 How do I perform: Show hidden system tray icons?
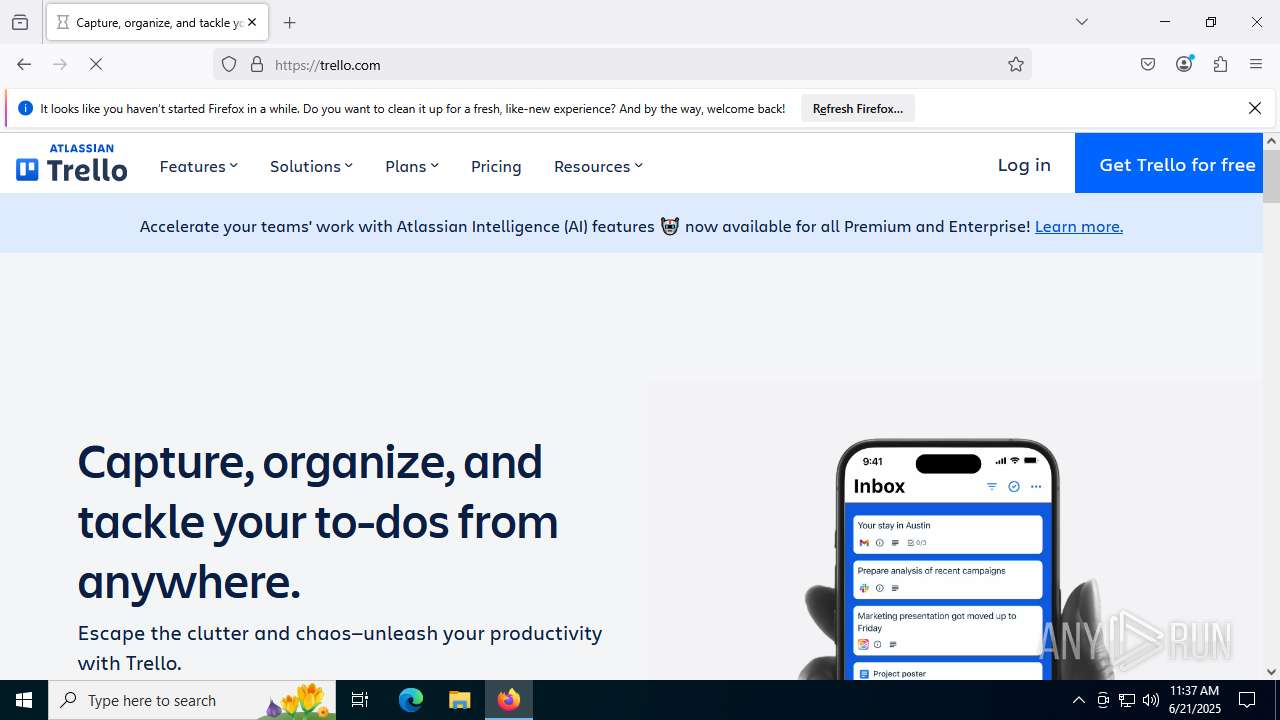click(1078, 700)
